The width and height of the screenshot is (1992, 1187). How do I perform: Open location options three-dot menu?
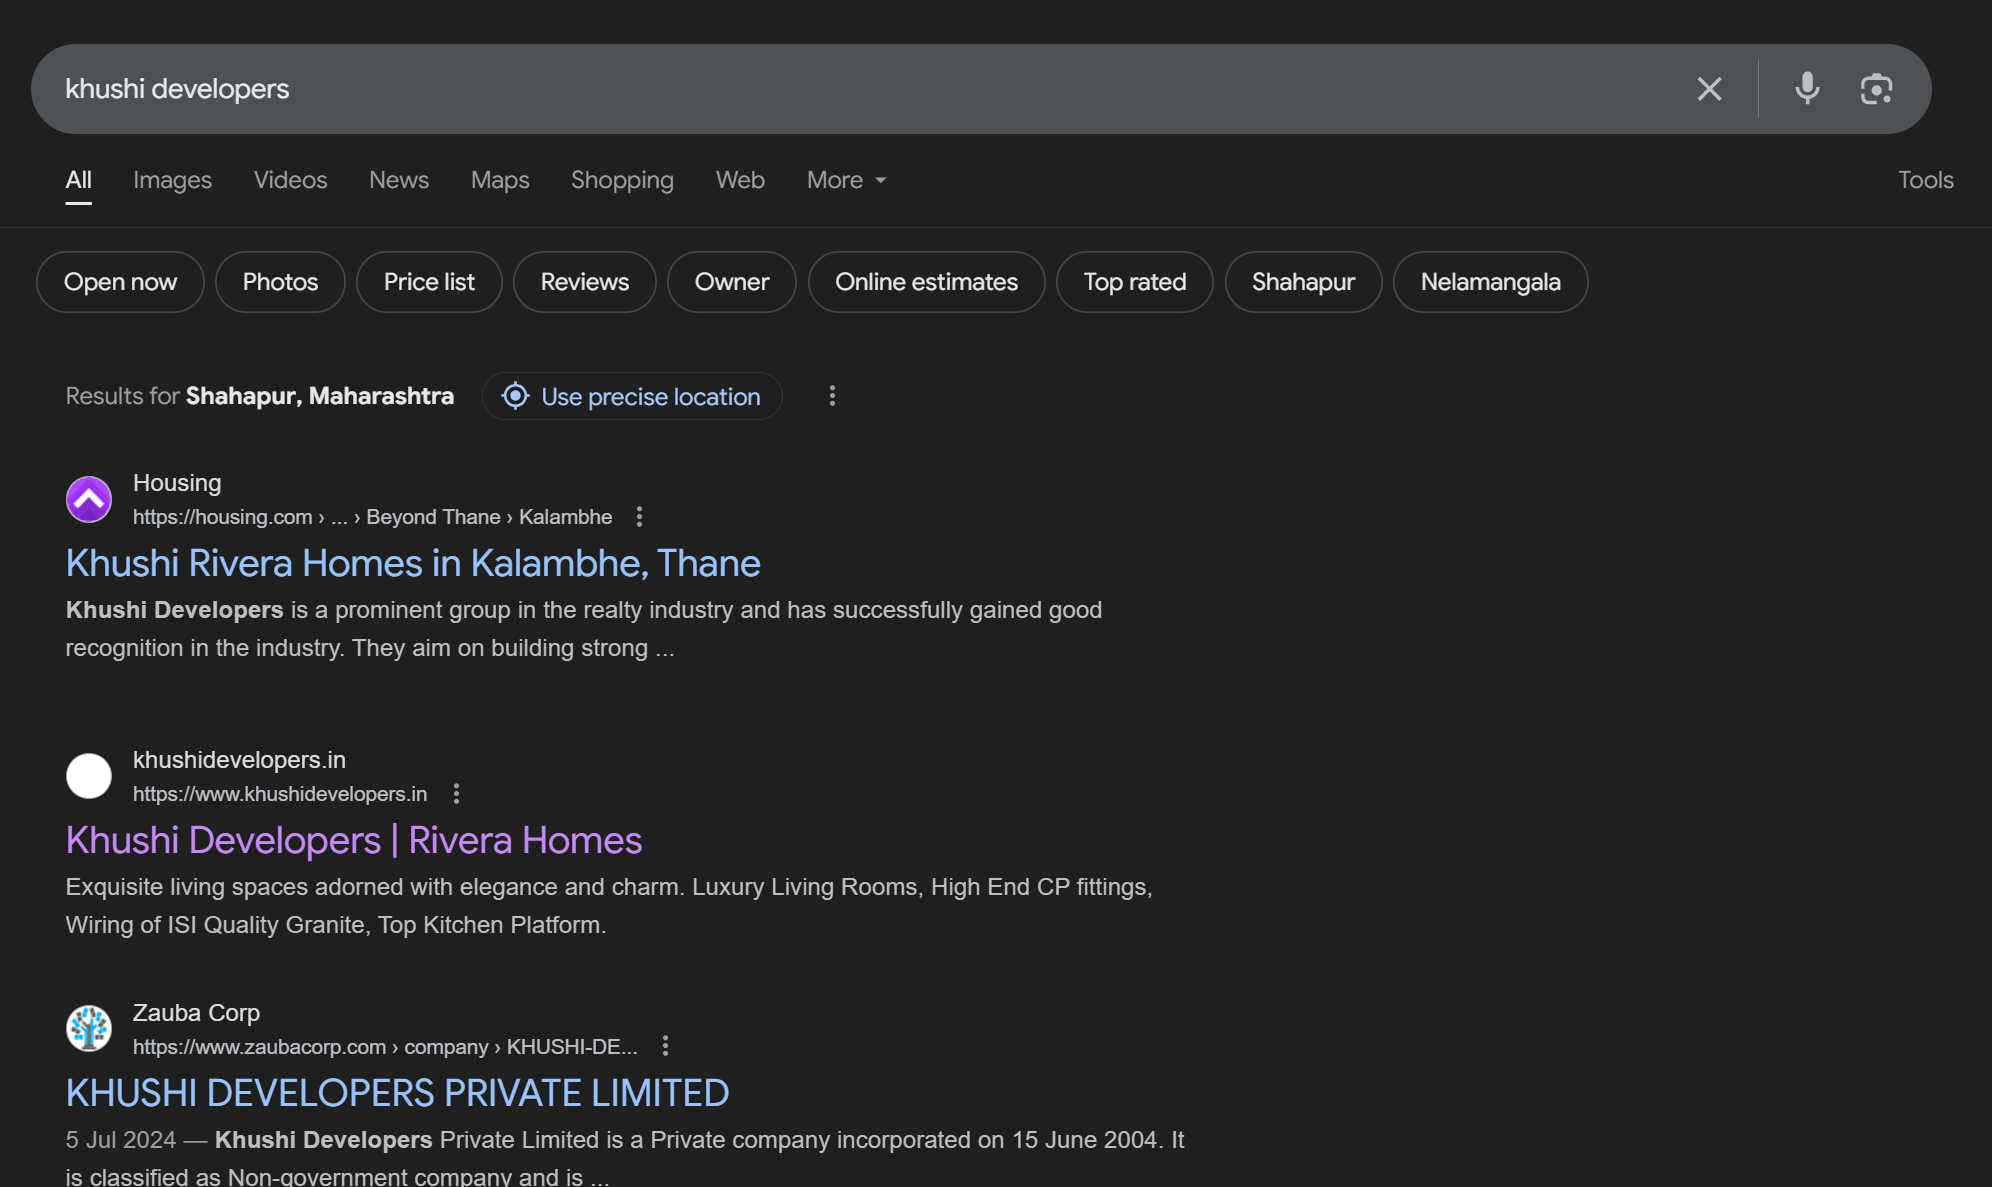tap(832, 396)
